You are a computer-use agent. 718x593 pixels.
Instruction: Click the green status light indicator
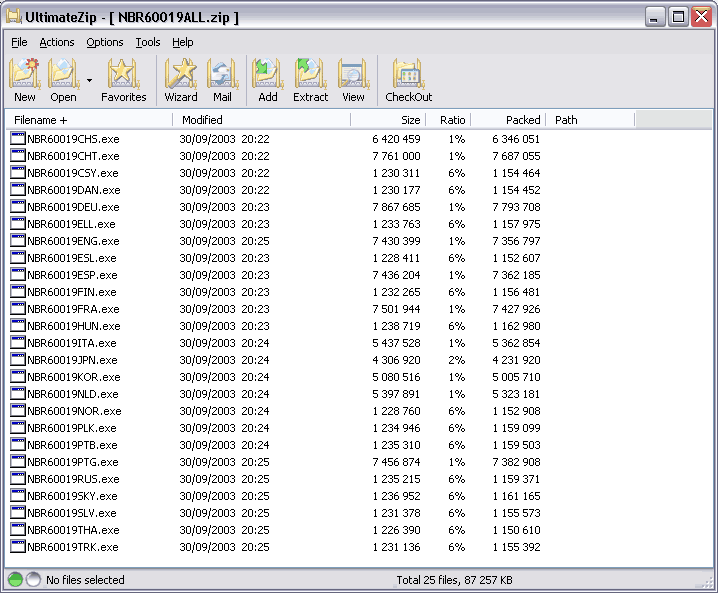(16, 580)
